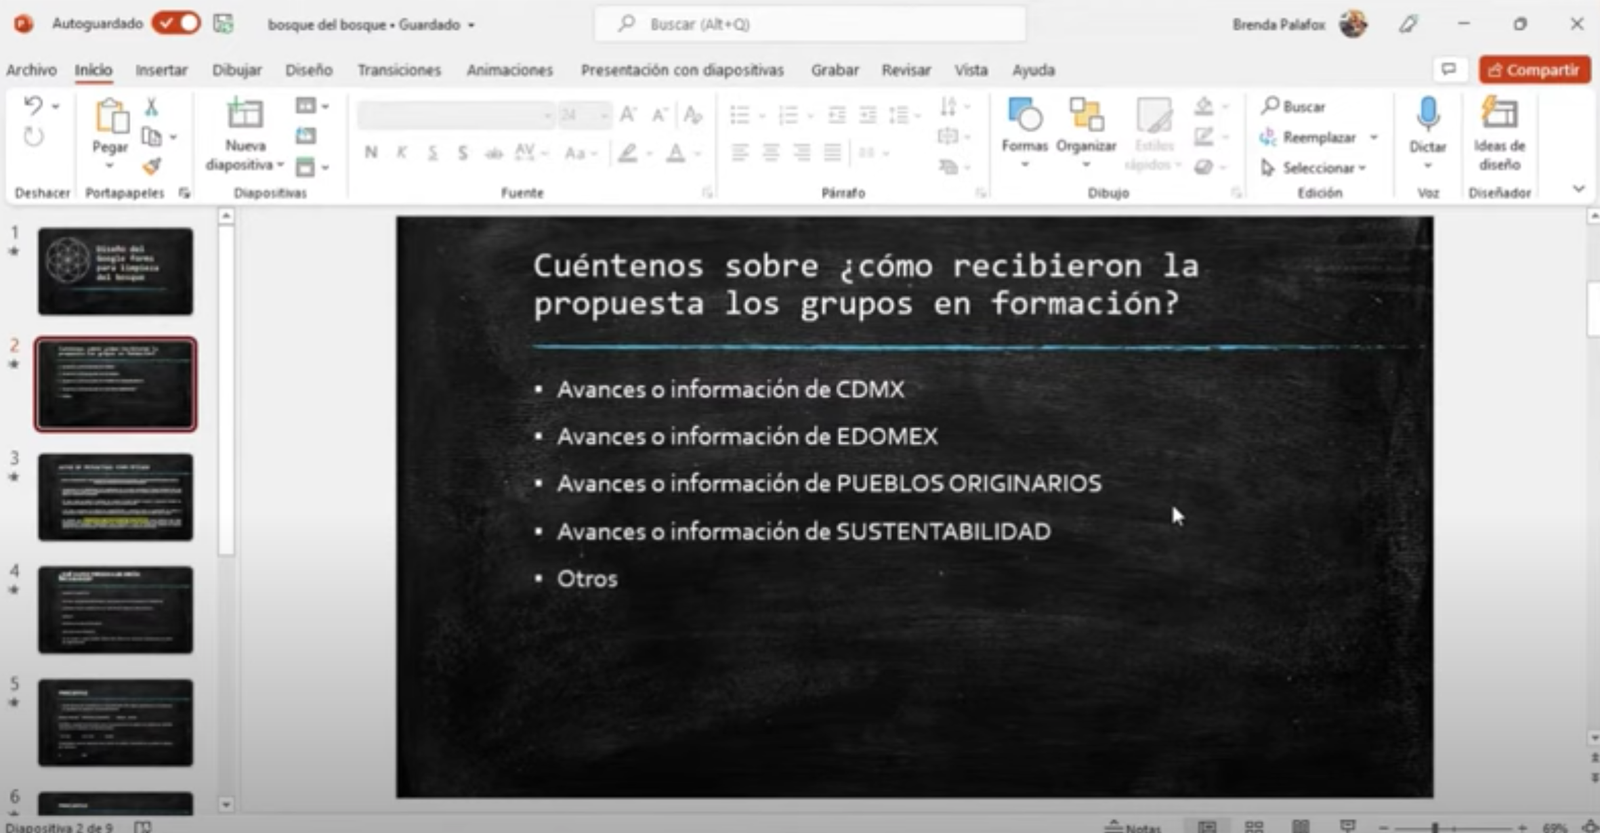
Task: Click the Cut scissors icon
Action: (x=151, y=106)
